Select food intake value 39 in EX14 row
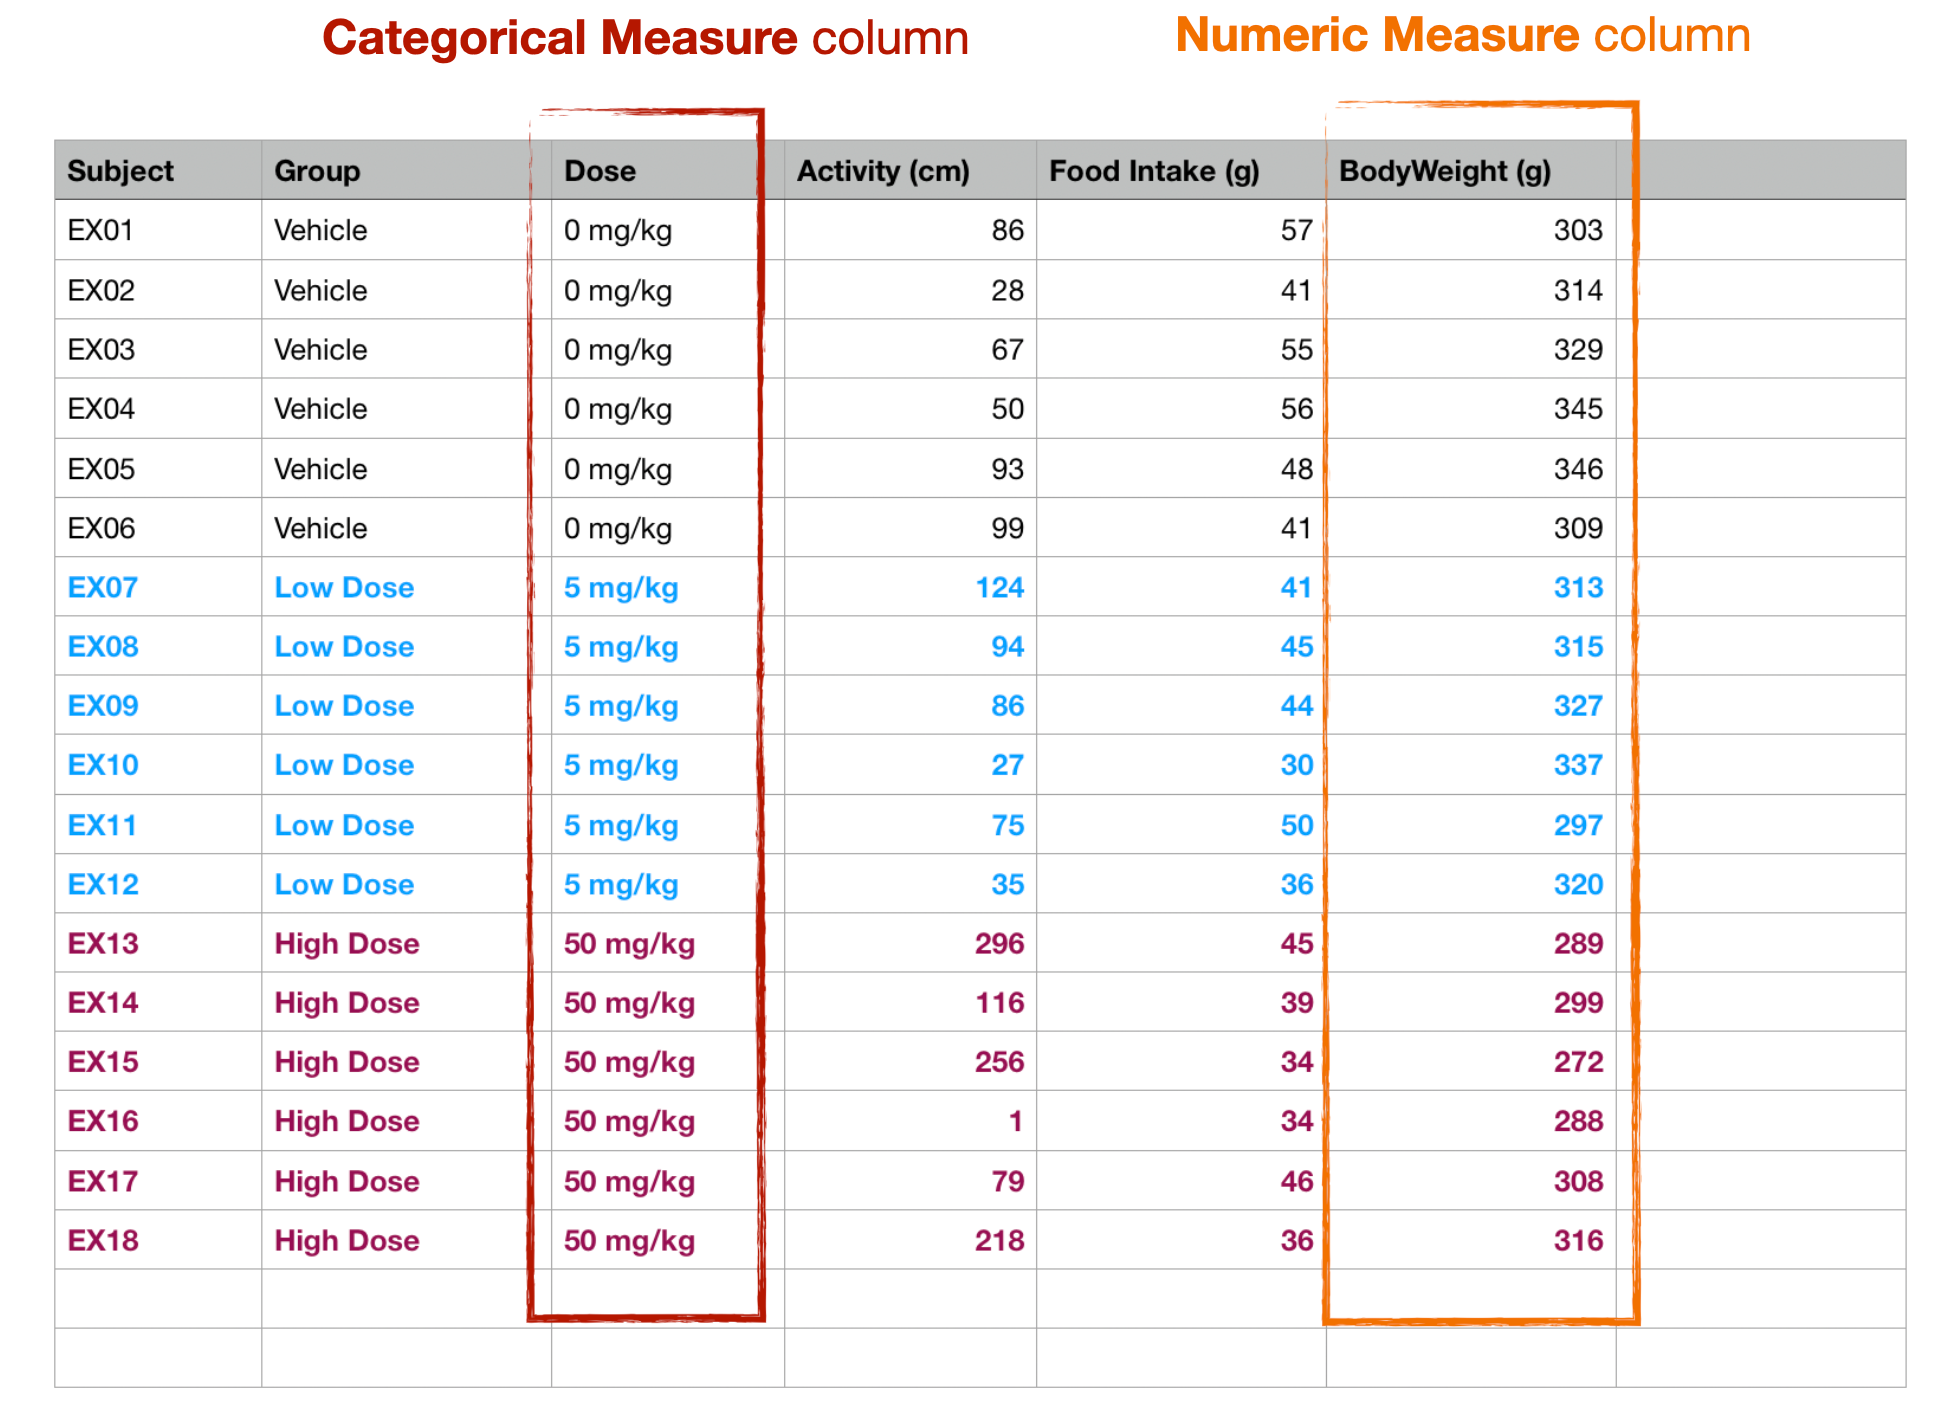Viewport: 1950px width, 1402px height. click(x=1181, y=1002)
